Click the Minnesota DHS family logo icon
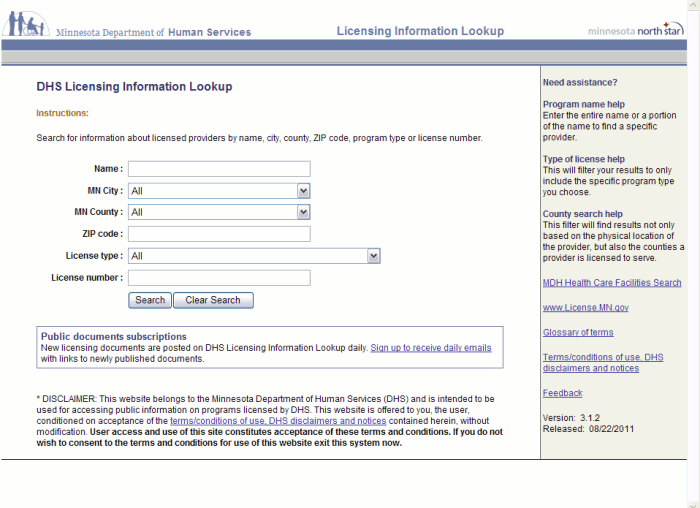Screen dimensions: 700x508 [26, 24]
